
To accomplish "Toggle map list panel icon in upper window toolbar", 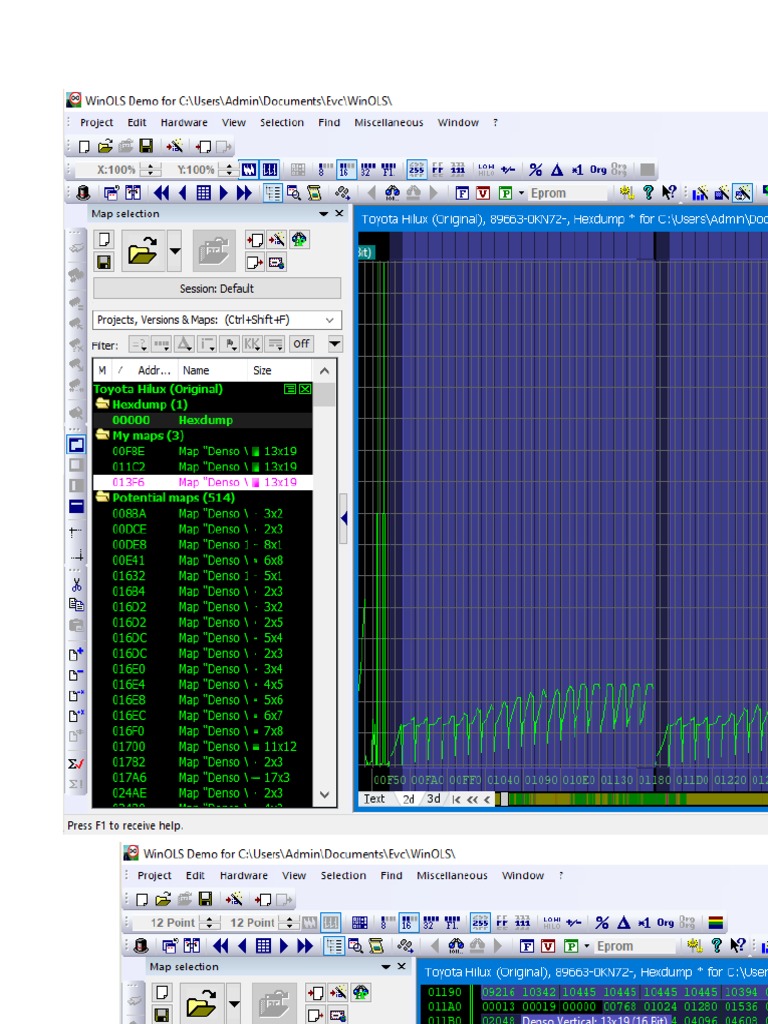I will pyautogui.click(x=272, y=193).
